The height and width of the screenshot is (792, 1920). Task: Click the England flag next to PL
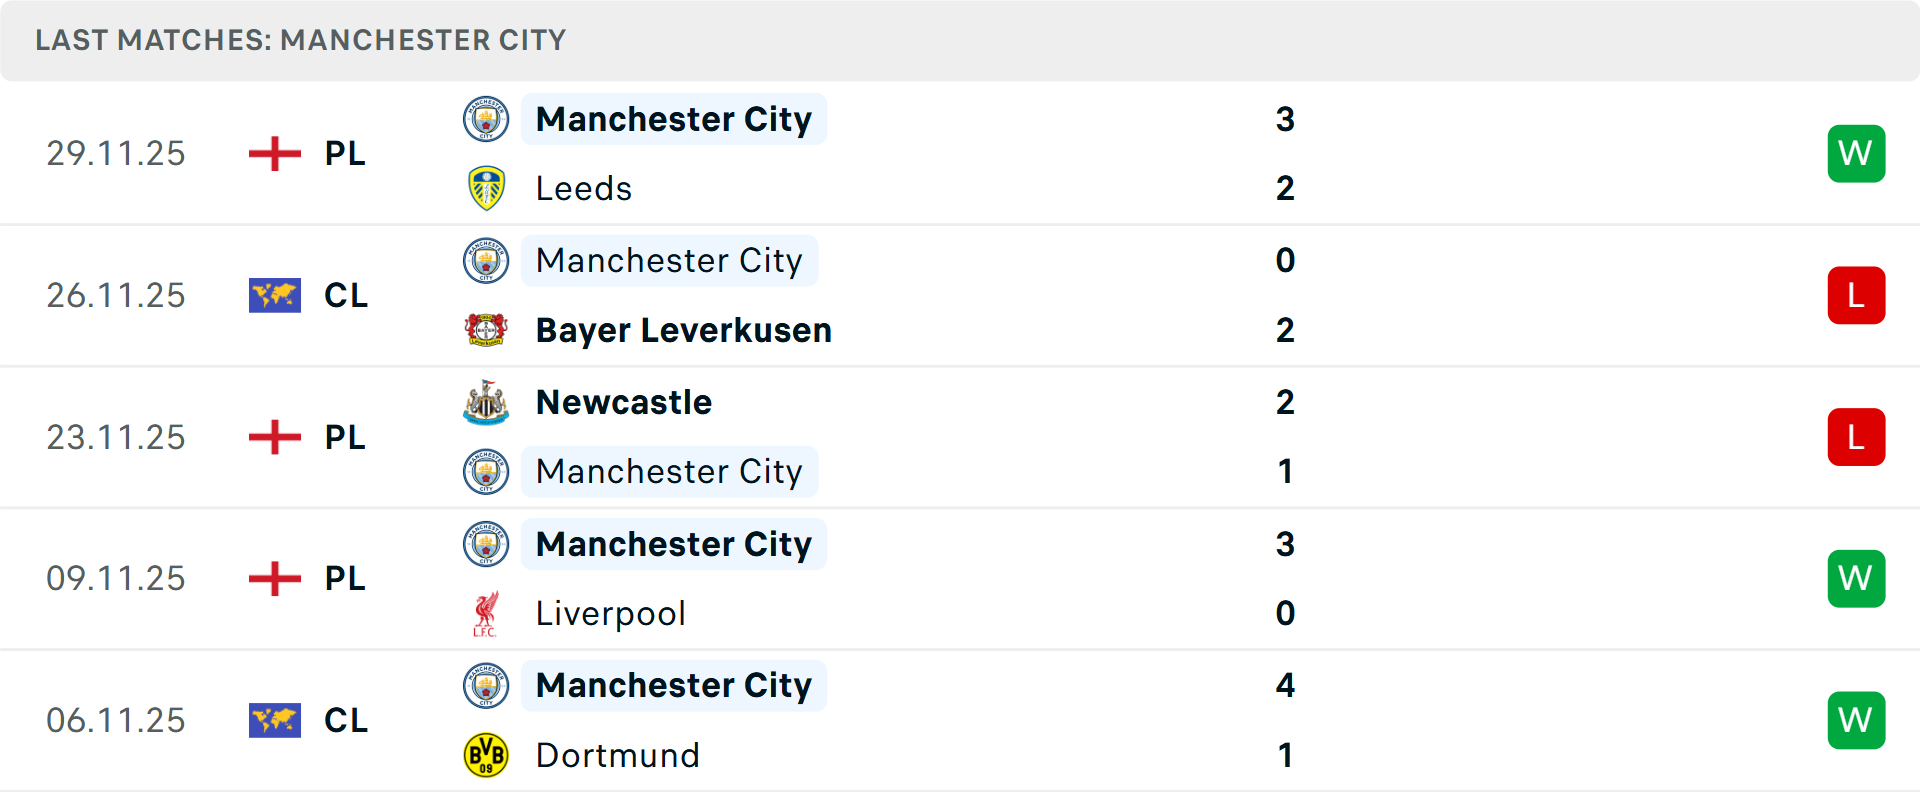(273, 153)
